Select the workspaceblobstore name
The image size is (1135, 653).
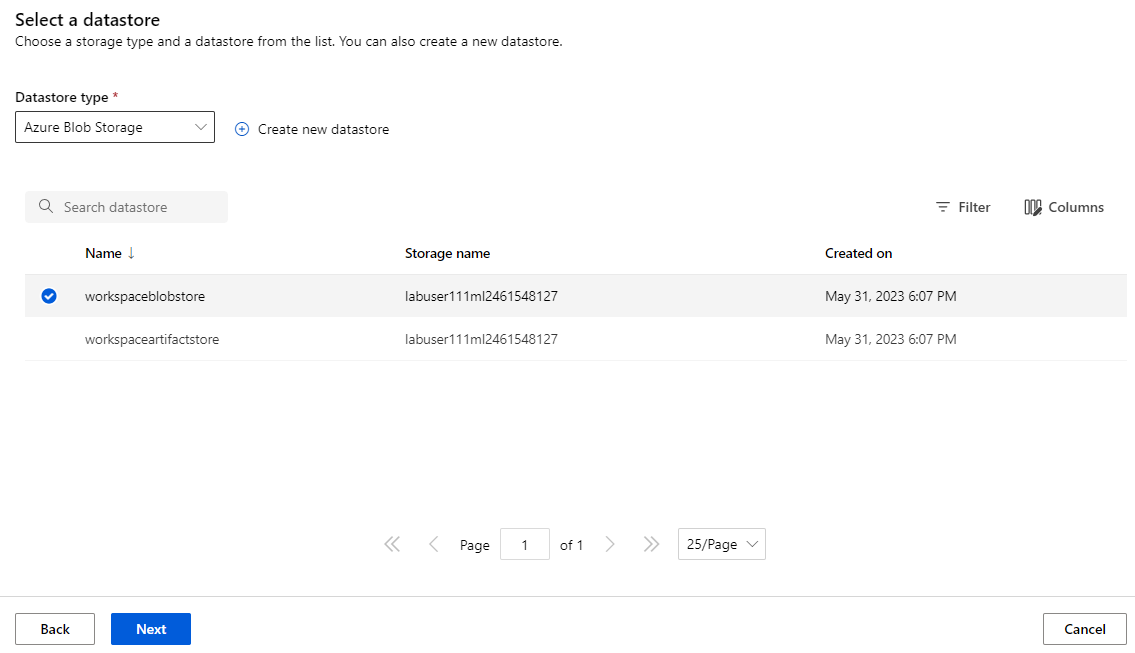145,296
